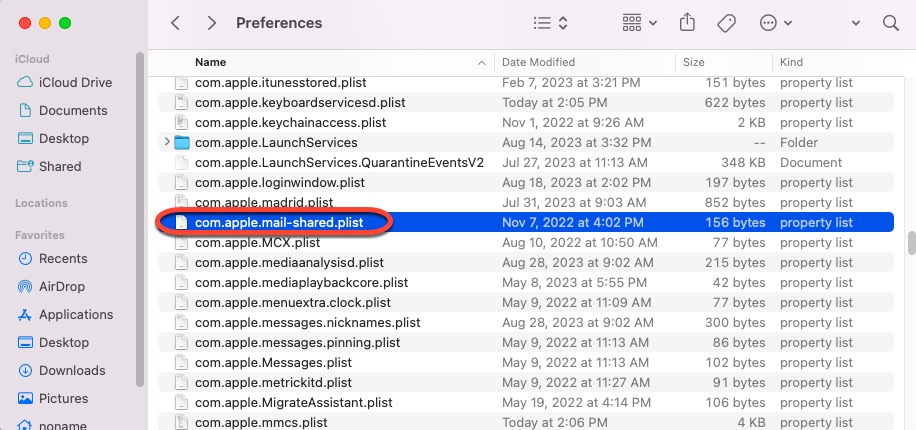916x430 pixels.
Task: Open the Search magnifier icon
Action: pyautogui.click(x=890, y=22)
